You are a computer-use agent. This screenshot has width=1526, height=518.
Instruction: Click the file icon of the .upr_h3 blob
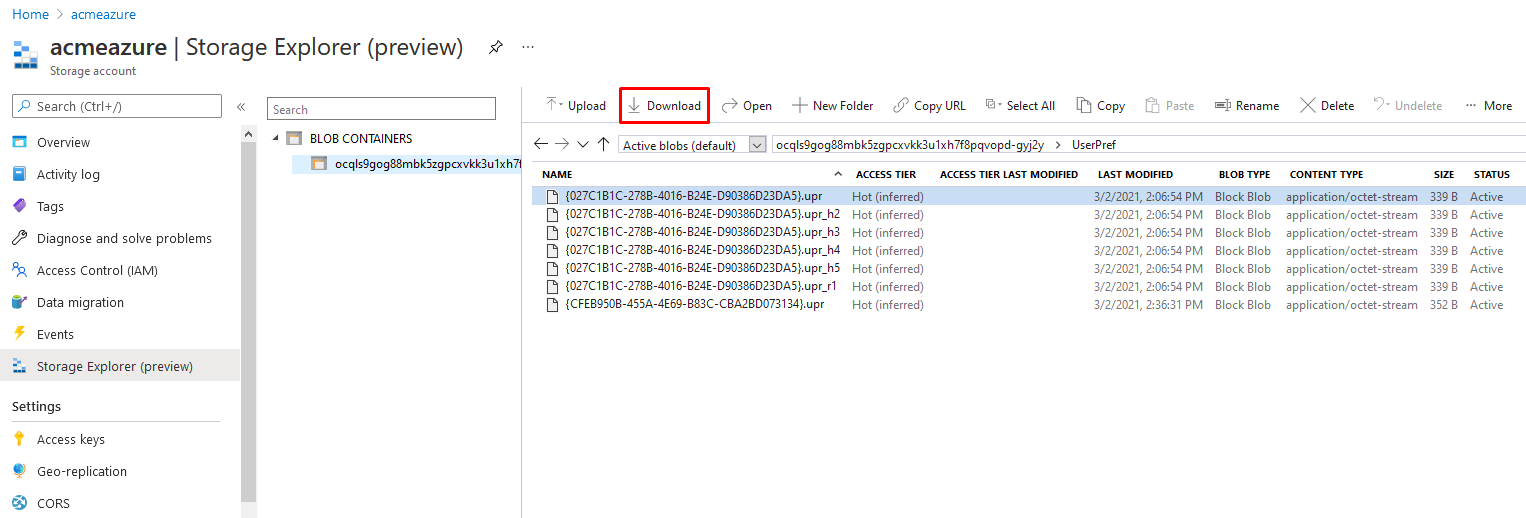point(551,233)
